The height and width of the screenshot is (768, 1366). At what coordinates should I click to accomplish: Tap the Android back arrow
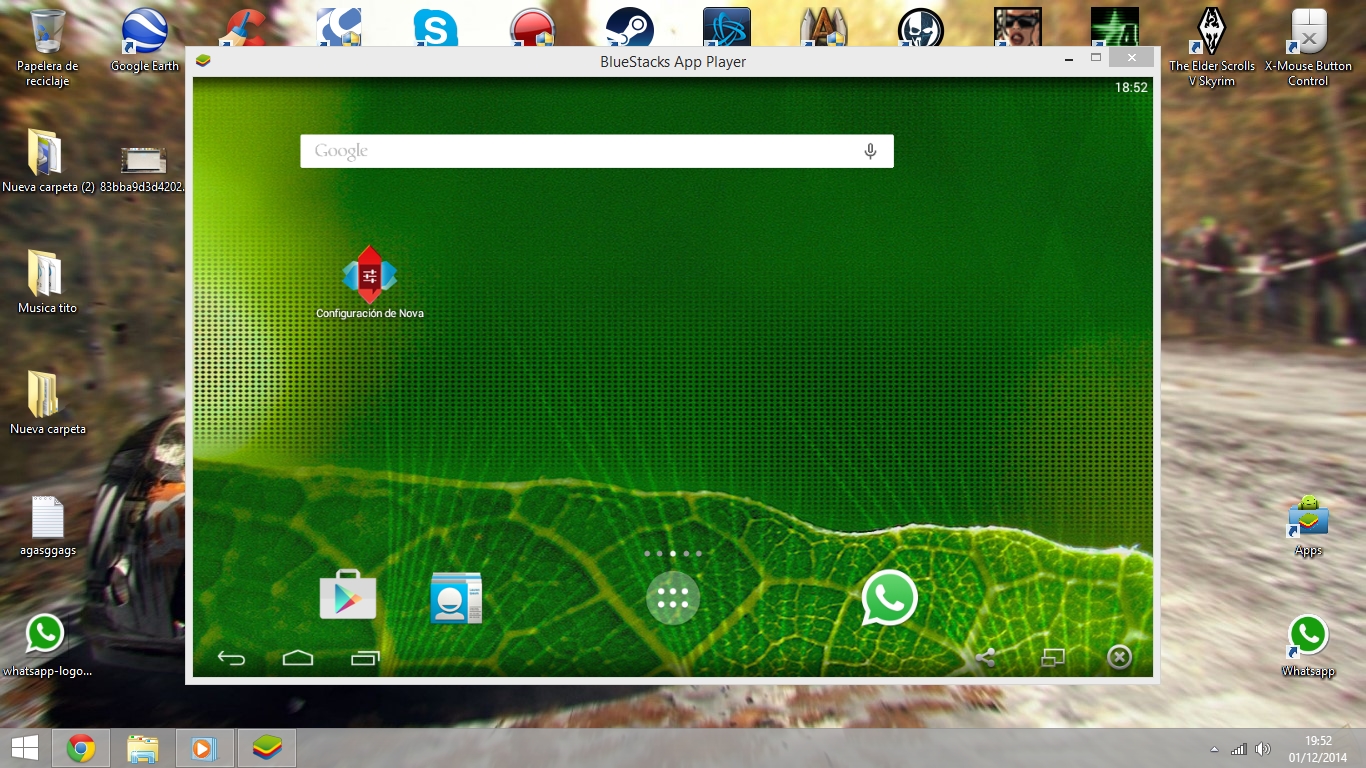[231, 658]
